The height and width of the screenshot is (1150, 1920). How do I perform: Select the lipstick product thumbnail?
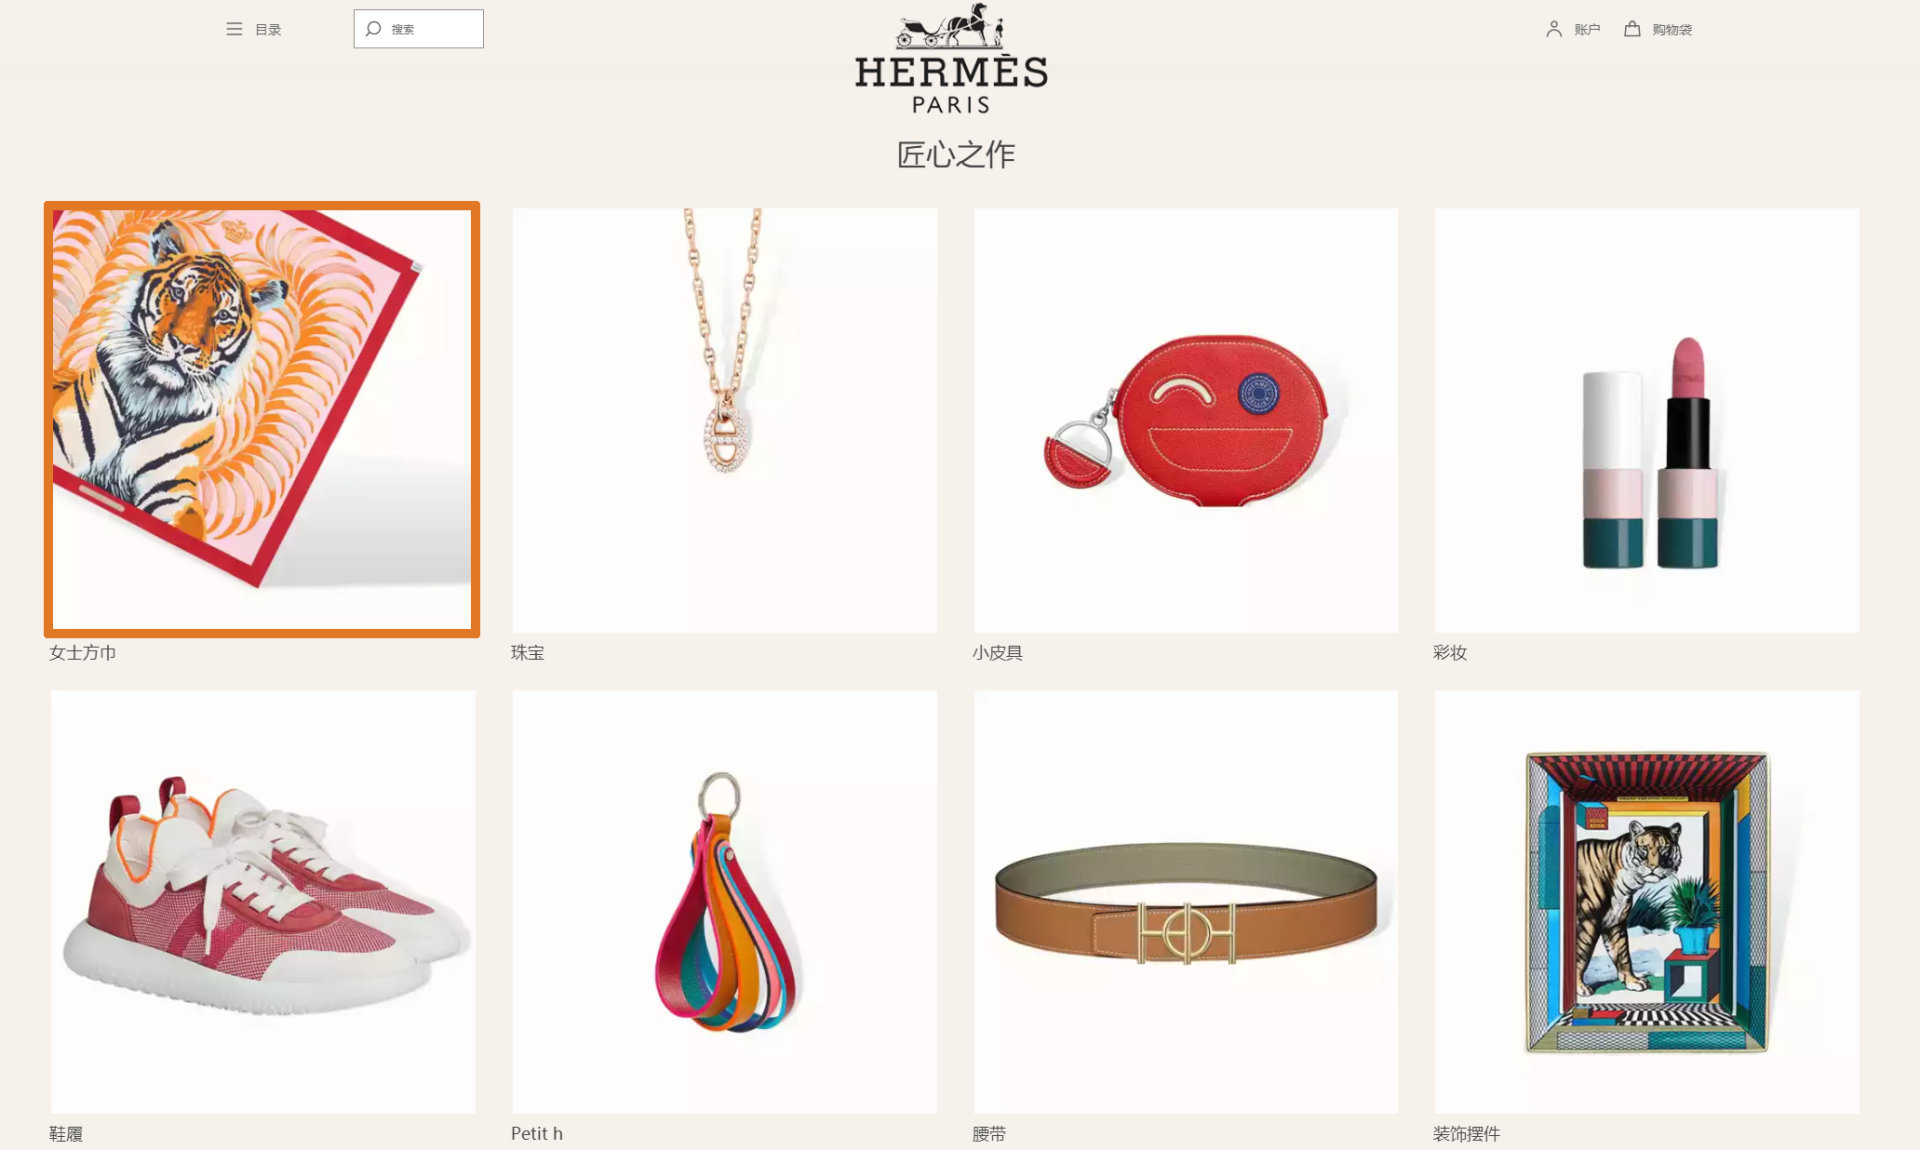(x=1647, y=420)
